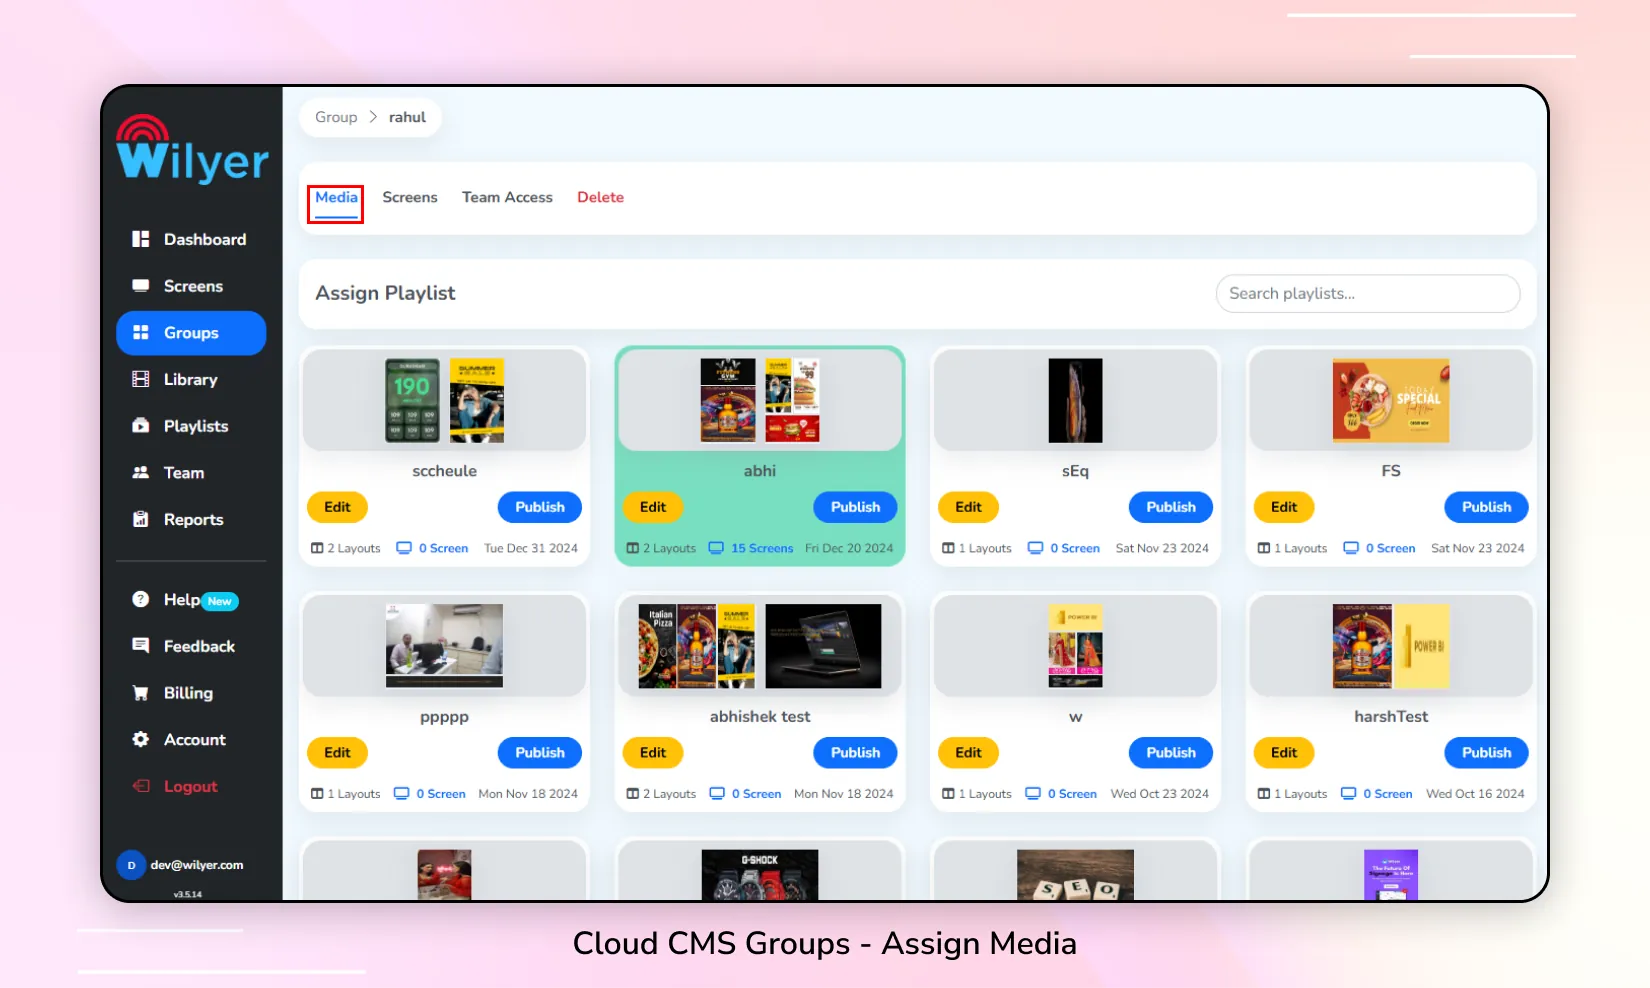Open Playlists in the sidebar menu
The height and width of the screenshot is (988, 1650).
coord(191,426)
